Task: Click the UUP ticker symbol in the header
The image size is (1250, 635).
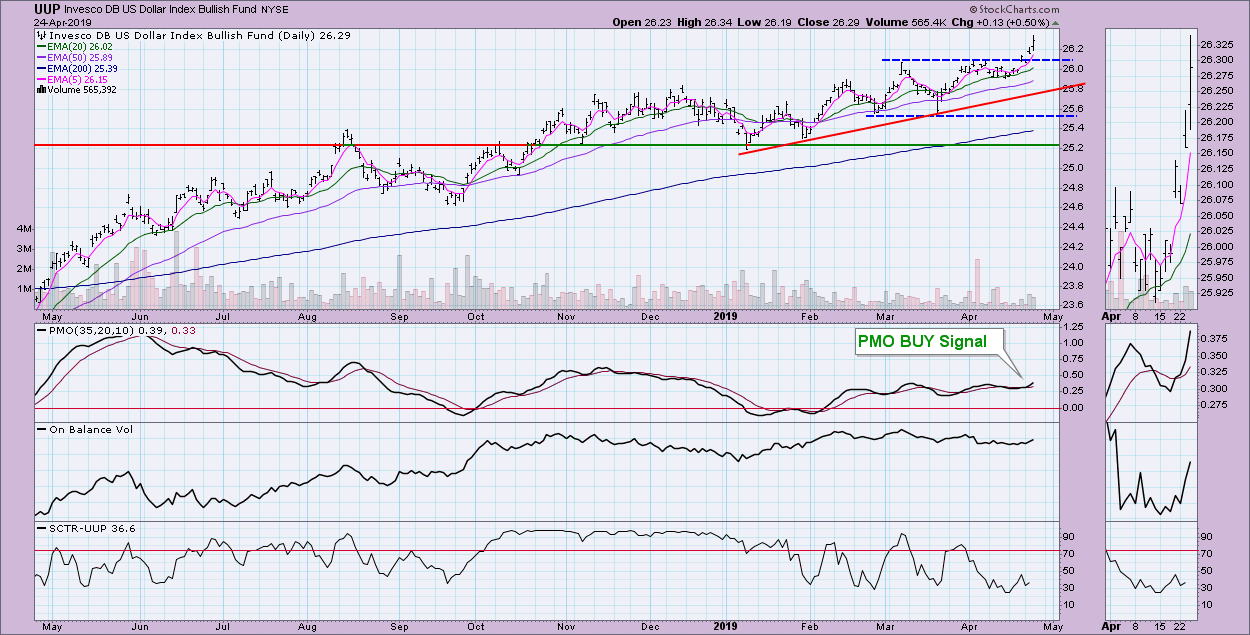Action: pyautogui.click(x=48, y=9)
